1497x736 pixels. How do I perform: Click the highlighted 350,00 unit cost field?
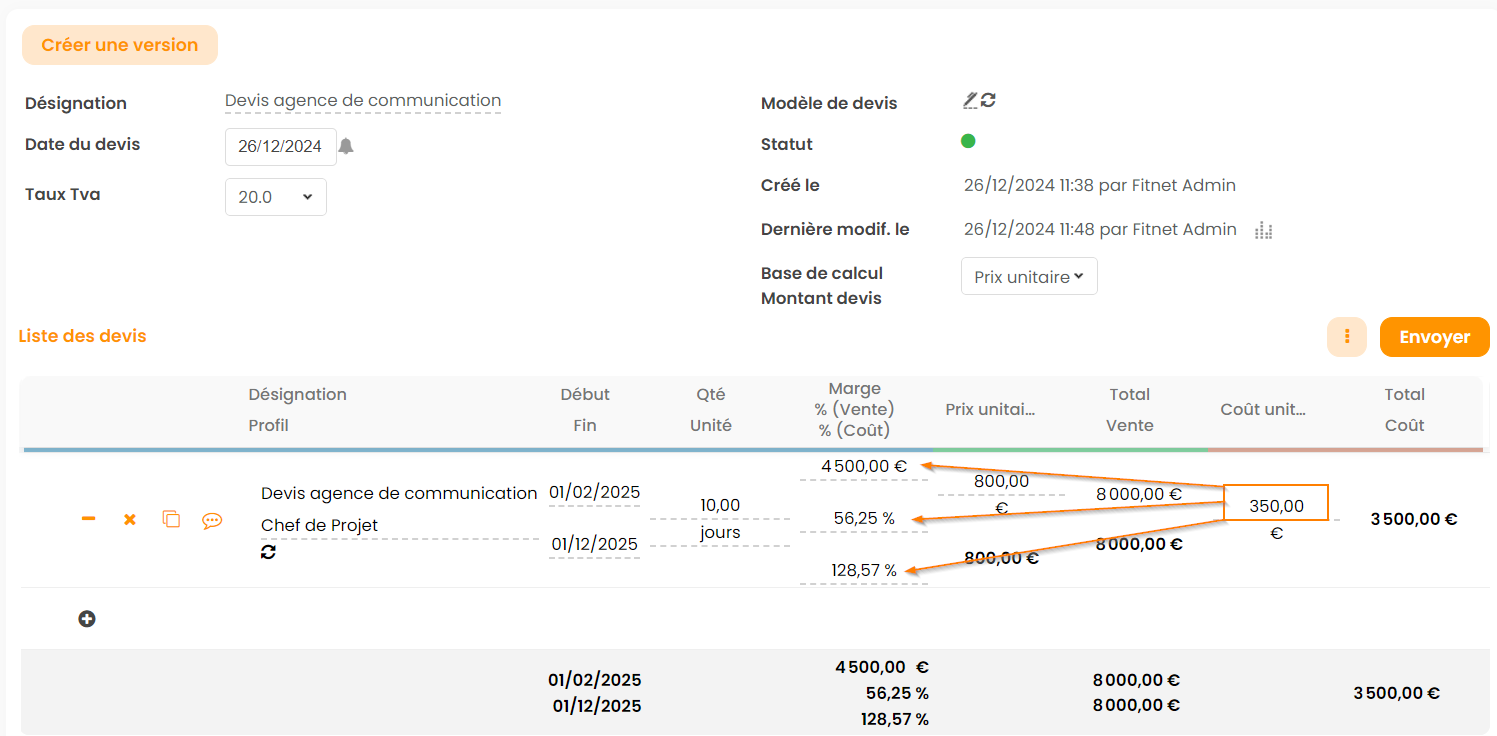pos(1276,506)
